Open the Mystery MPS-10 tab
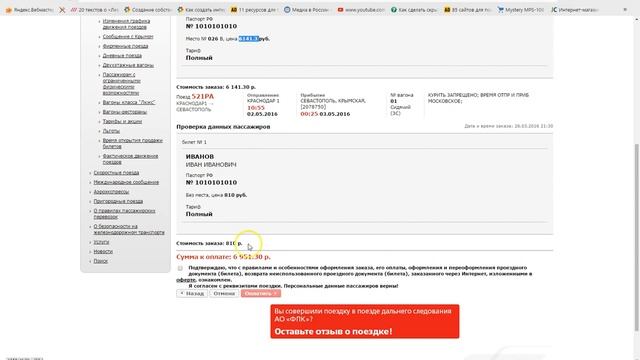 pos(521,9)
